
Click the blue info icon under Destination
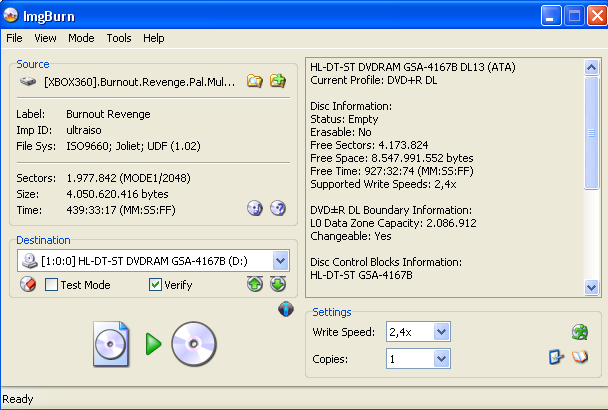coord(285,309)
